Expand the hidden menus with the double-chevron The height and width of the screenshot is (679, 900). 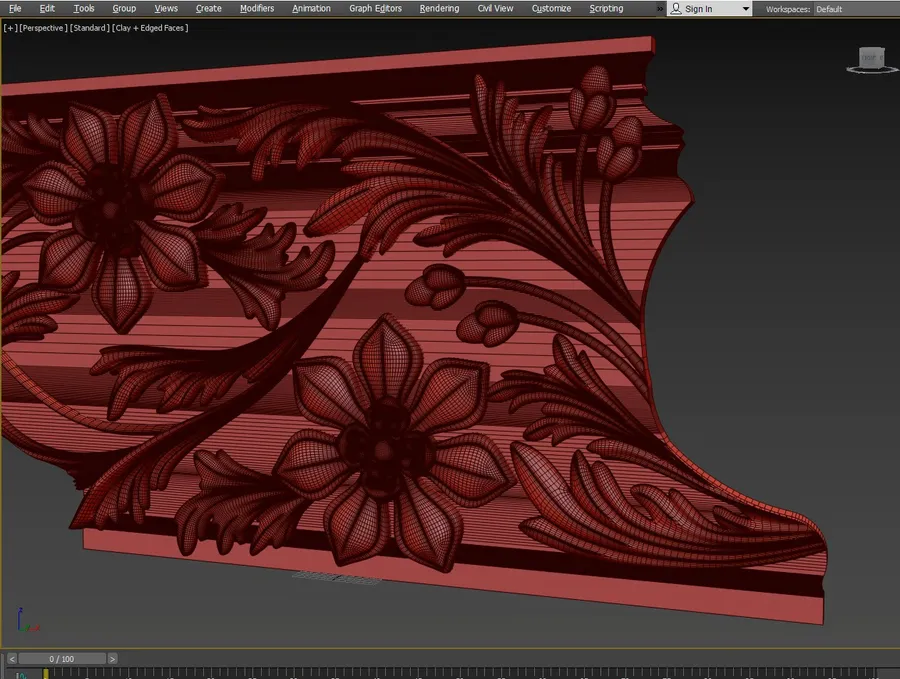pyautogui.click(x=660, y=9)
